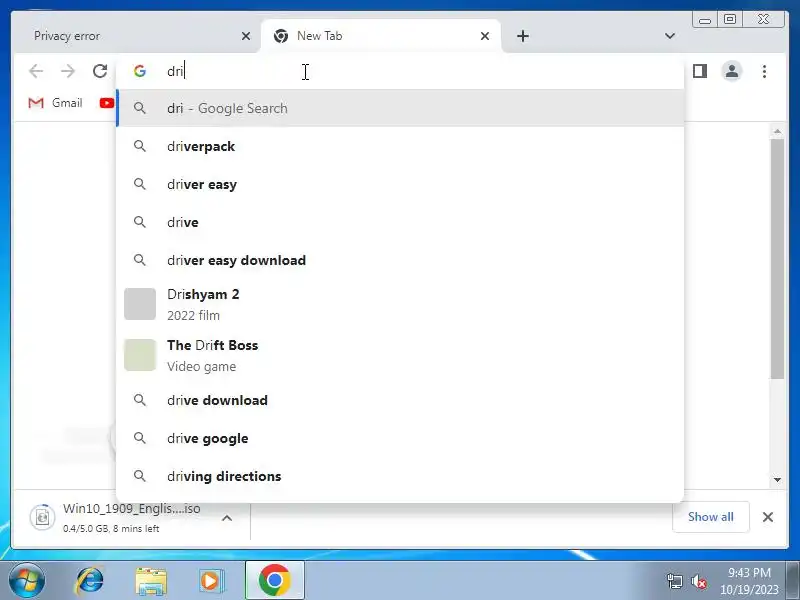Select the 'drive download' suggestion
The image size is (800, 600).
400,400
